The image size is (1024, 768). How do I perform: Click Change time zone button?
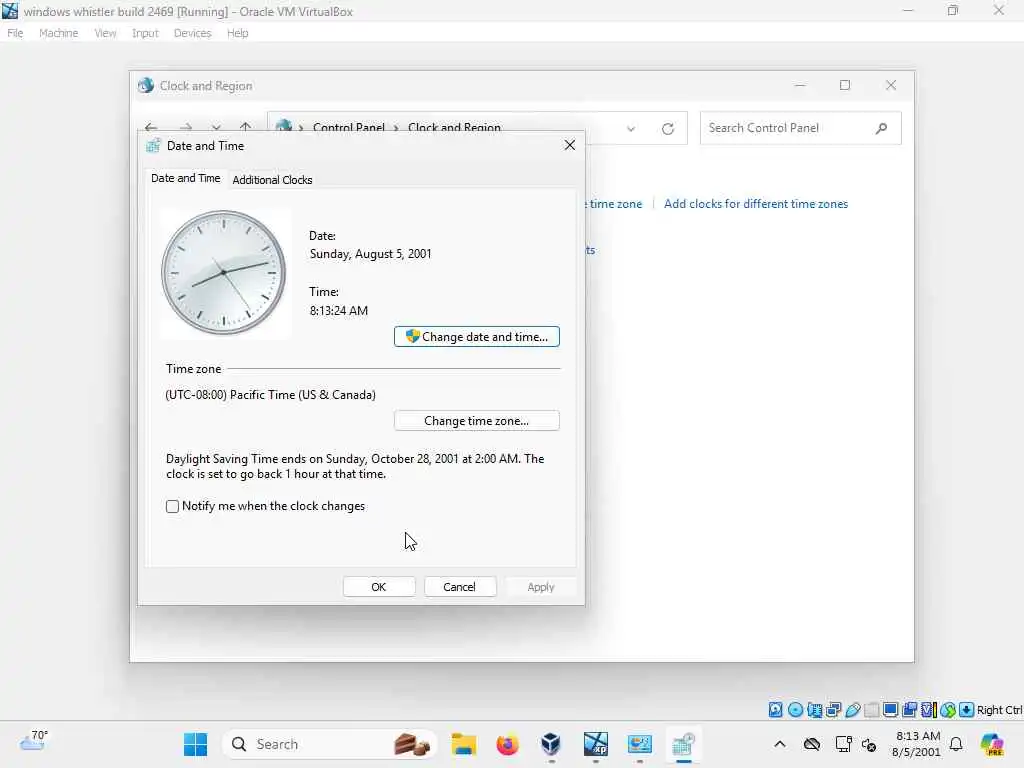pos(477,421)
